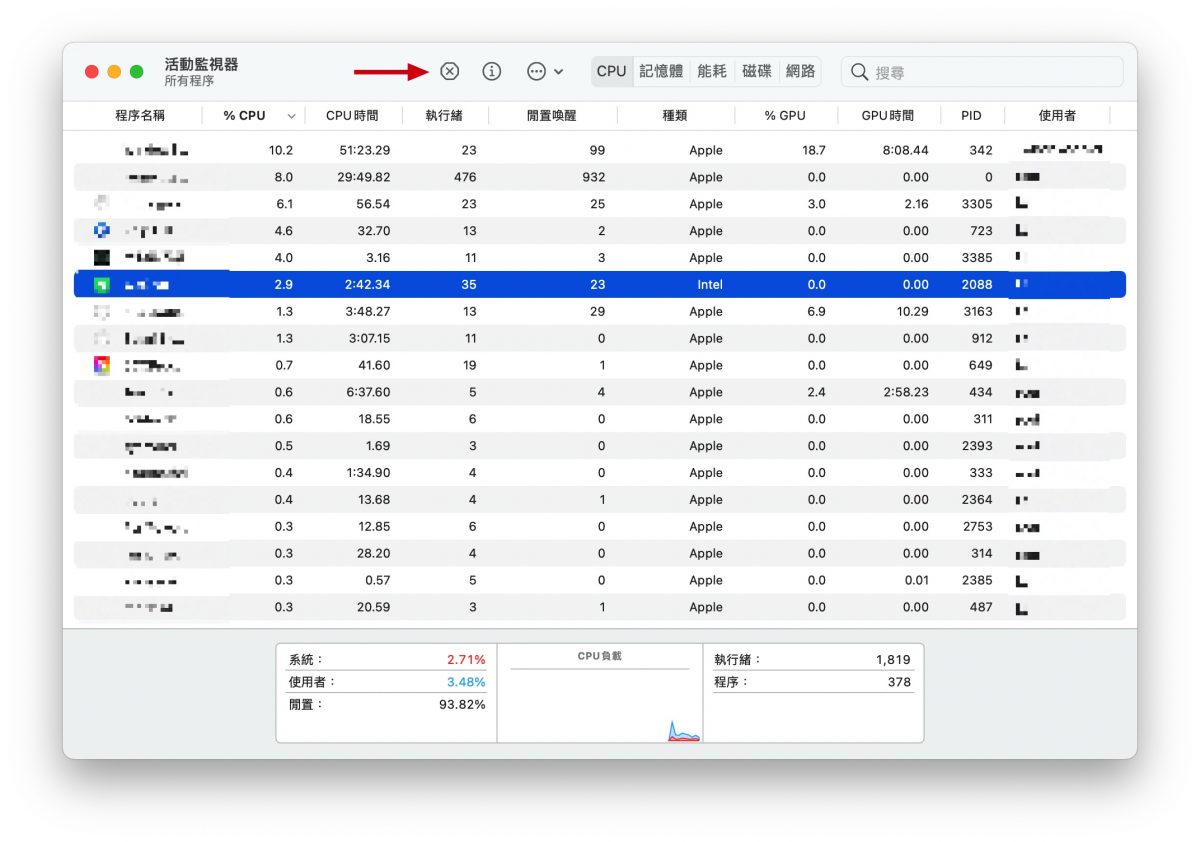Sort by the % GPU column header
The height and width of the screenshot is (842, 1200).
coord(785,115)
